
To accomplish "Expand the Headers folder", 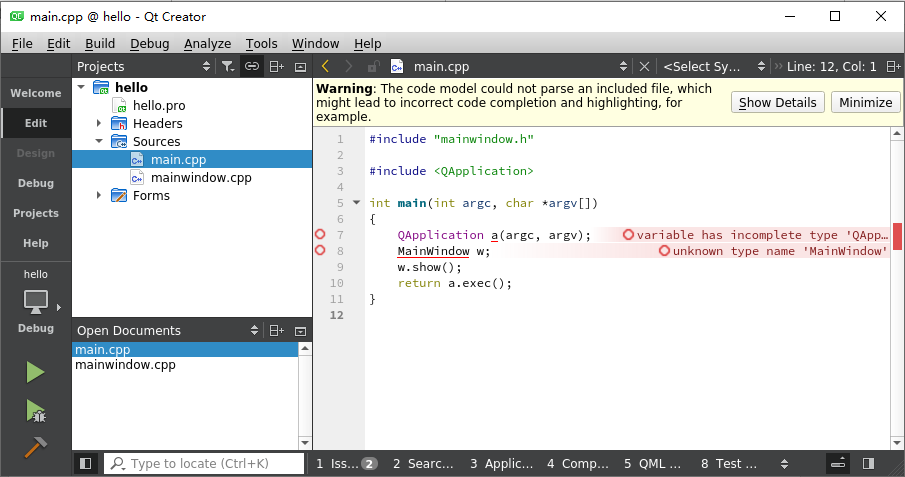I will 99,123.
